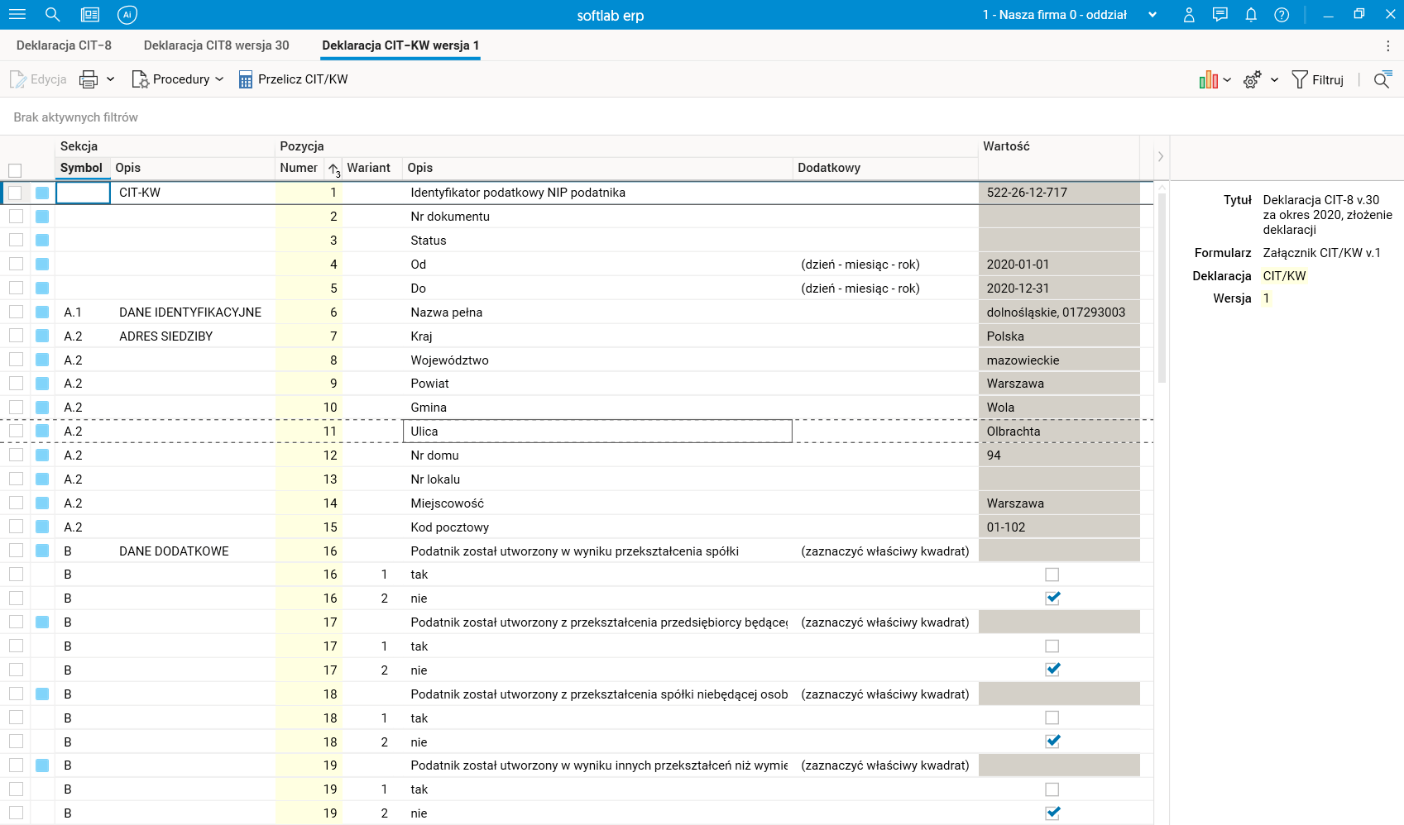
Task: Open the user profile icon
Action: [x=1189, y=15]
